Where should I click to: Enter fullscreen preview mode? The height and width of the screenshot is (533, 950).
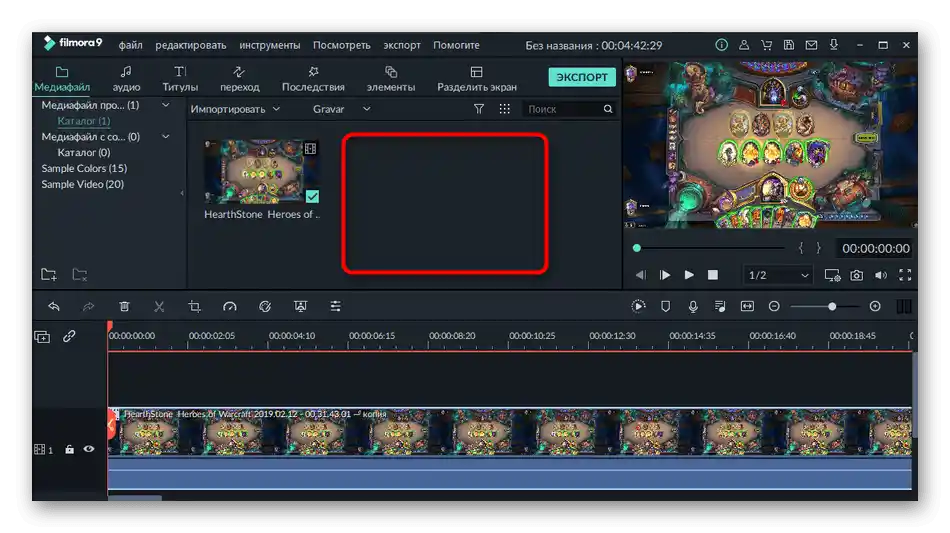tap(905, 275)
